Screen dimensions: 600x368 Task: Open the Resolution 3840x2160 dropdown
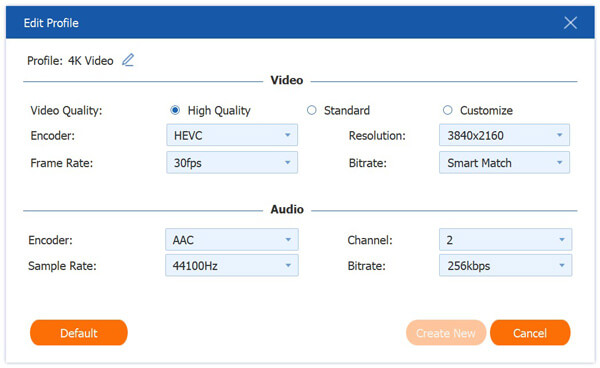coord(504,135)
